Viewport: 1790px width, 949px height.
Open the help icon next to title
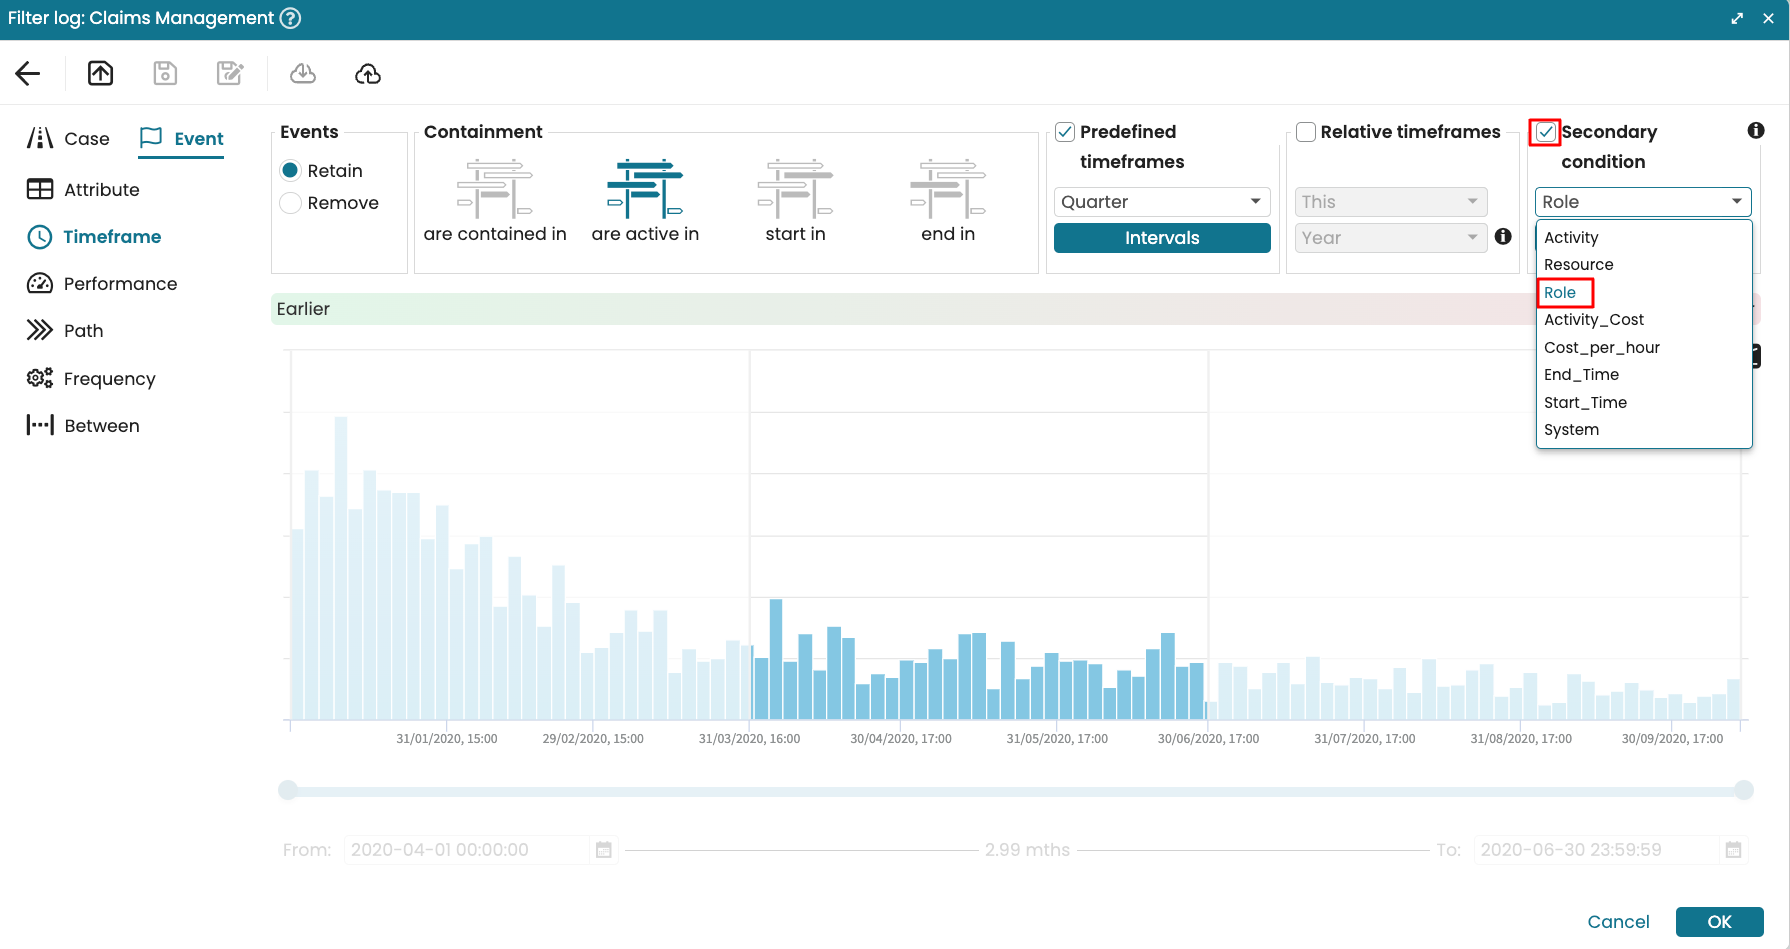[x=290, y=18]
